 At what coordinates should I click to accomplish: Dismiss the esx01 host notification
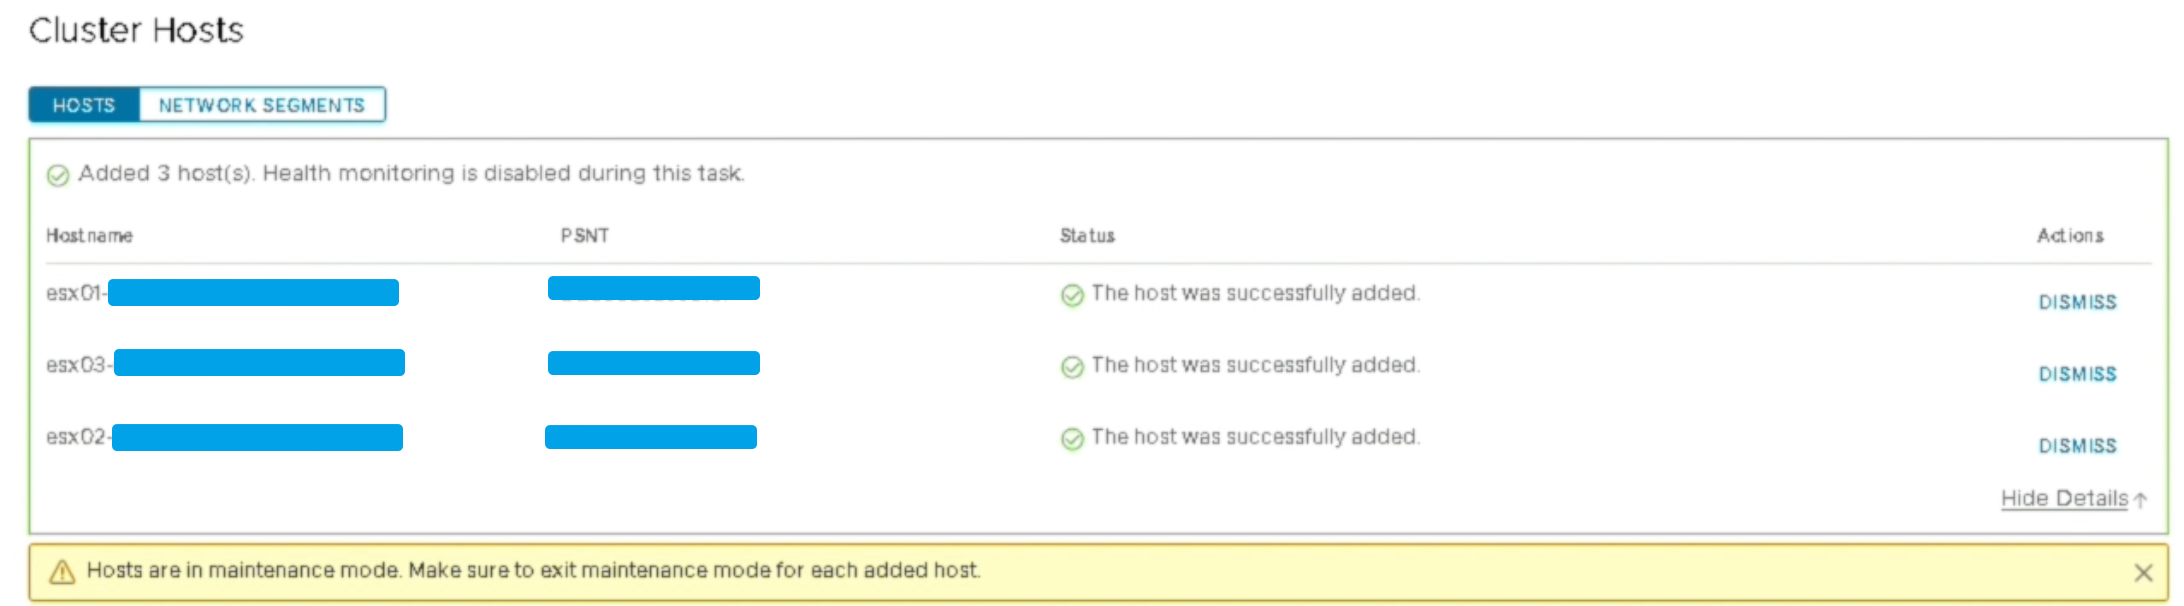click(x=2077, y=302)
